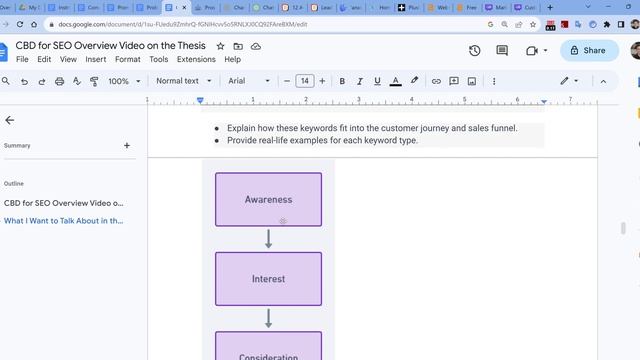
Task: Click the bullet text about customer journey
Action: [x=372, y=128]
